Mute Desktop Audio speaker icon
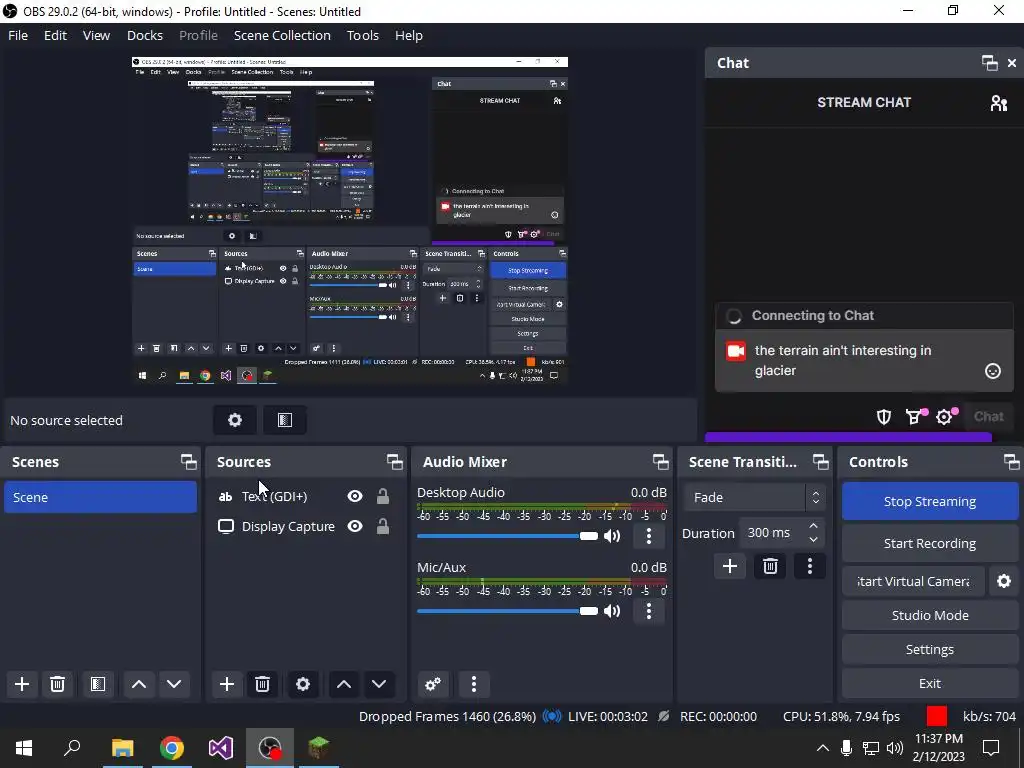1024x768 pixels. (x=612, y=536)
